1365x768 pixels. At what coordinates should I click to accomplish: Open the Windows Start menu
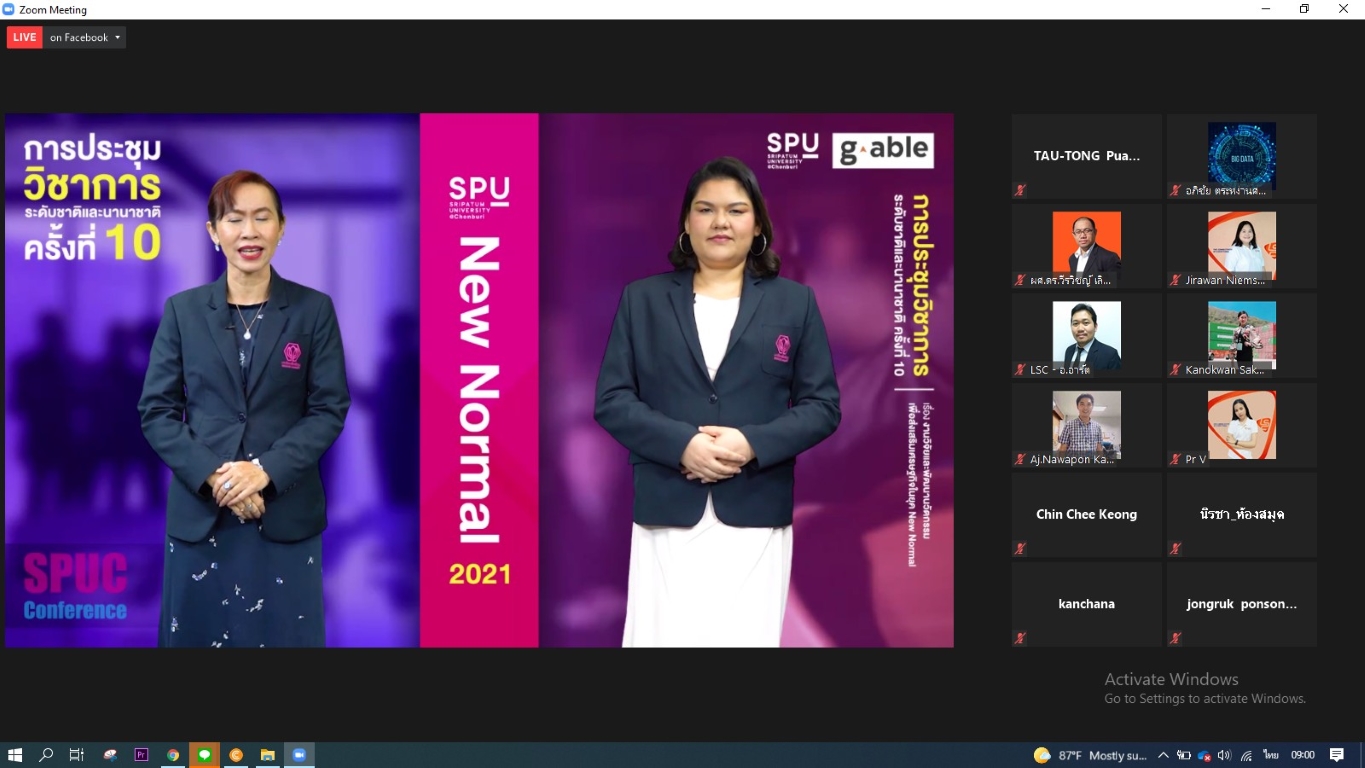click(15, 755)
